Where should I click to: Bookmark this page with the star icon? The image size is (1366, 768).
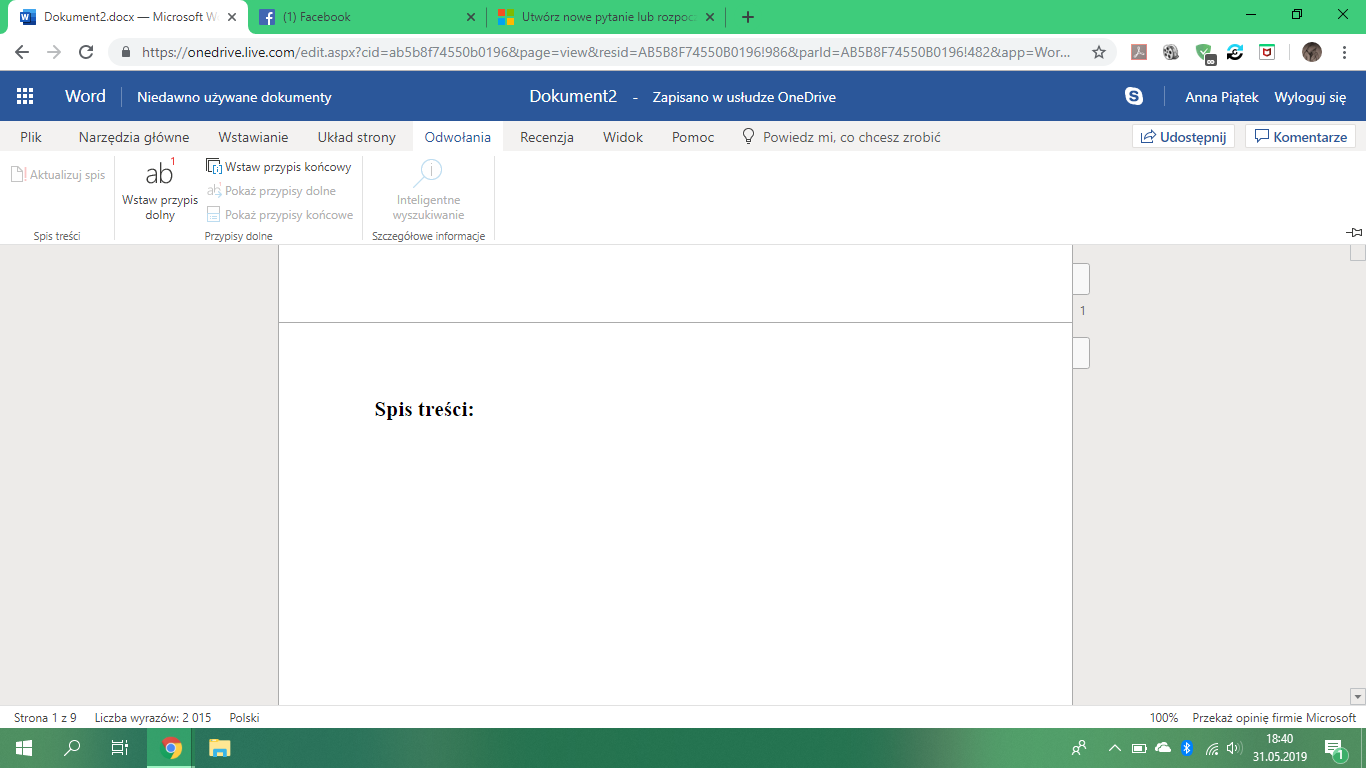coord(1099,52)
